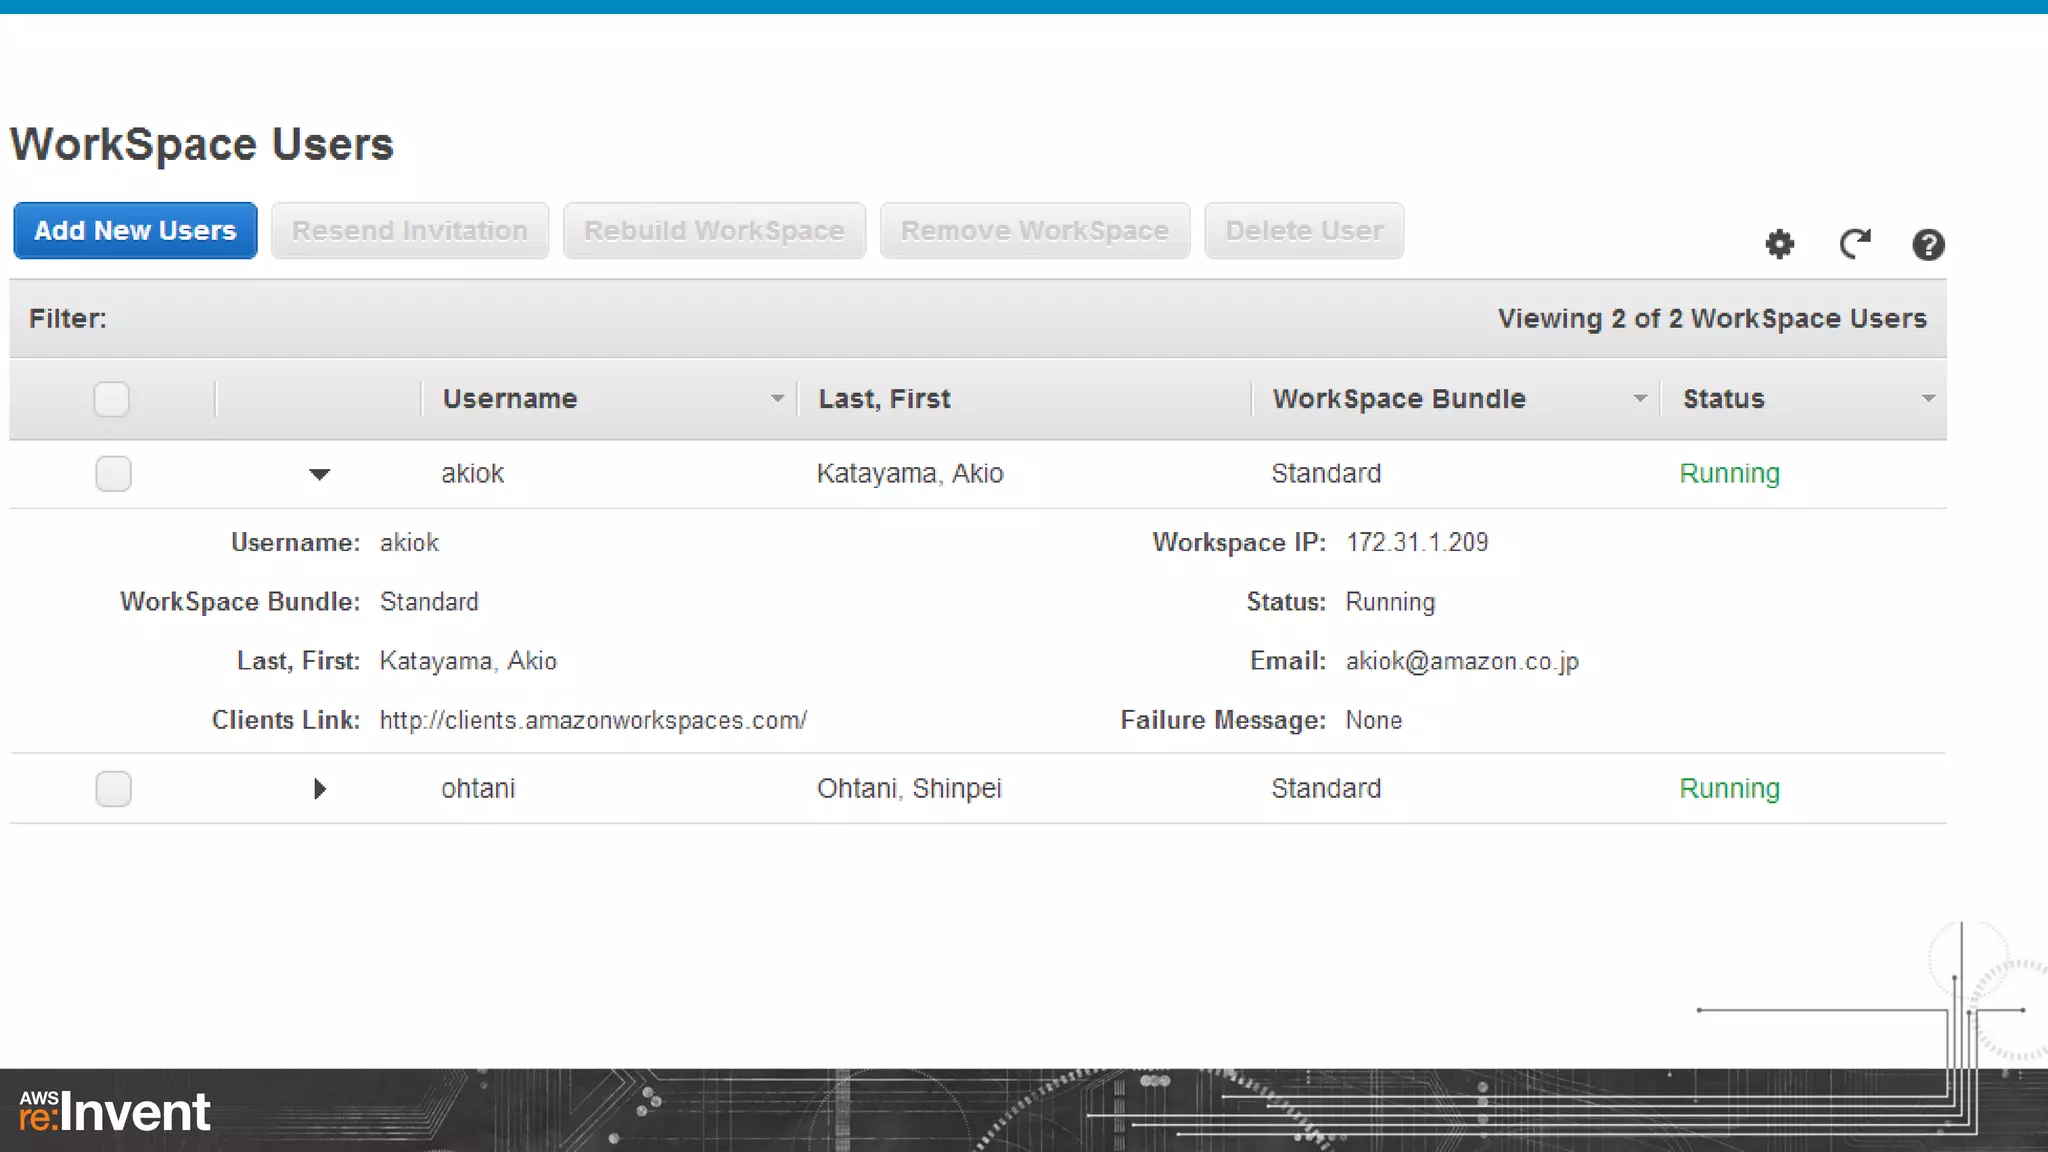Check the akiok user row checkbox
The image size is (2048, 1152).
coord(113,473)
